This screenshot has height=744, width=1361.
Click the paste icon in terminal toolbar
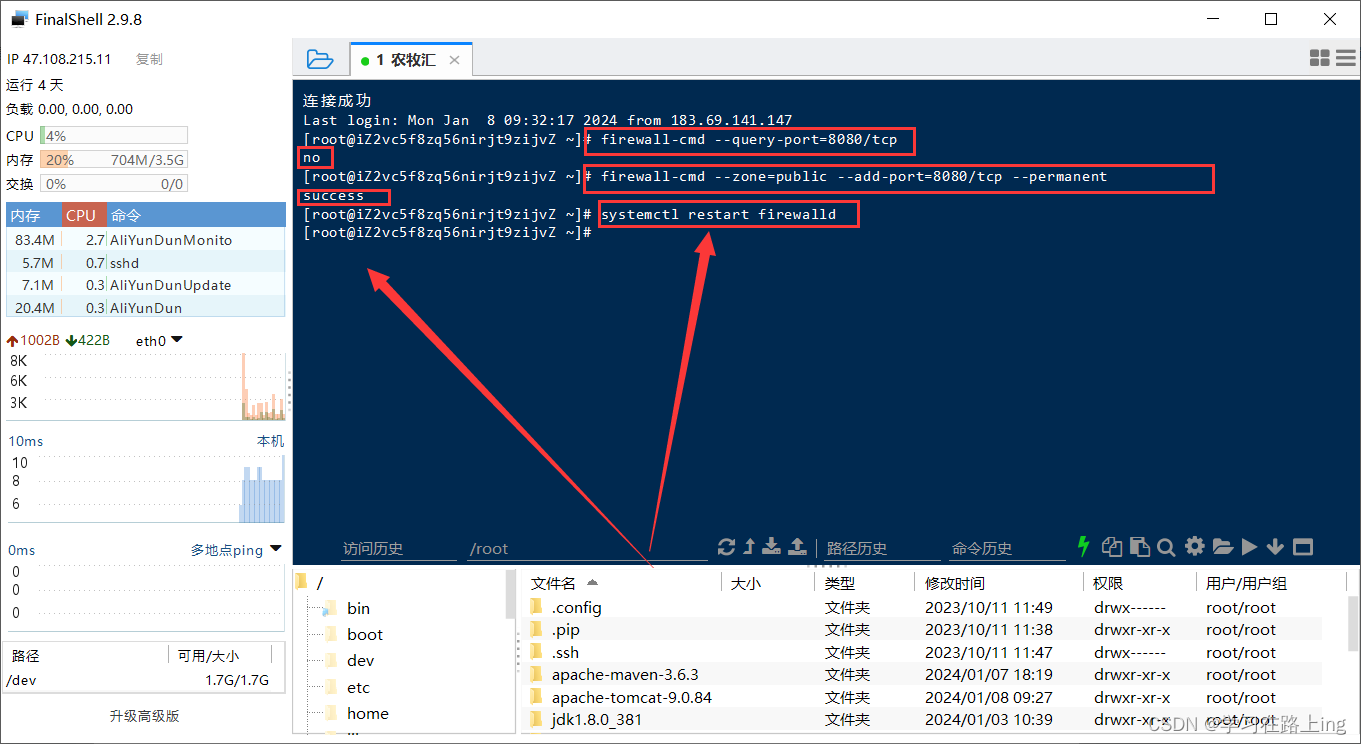pos(1139,546)
